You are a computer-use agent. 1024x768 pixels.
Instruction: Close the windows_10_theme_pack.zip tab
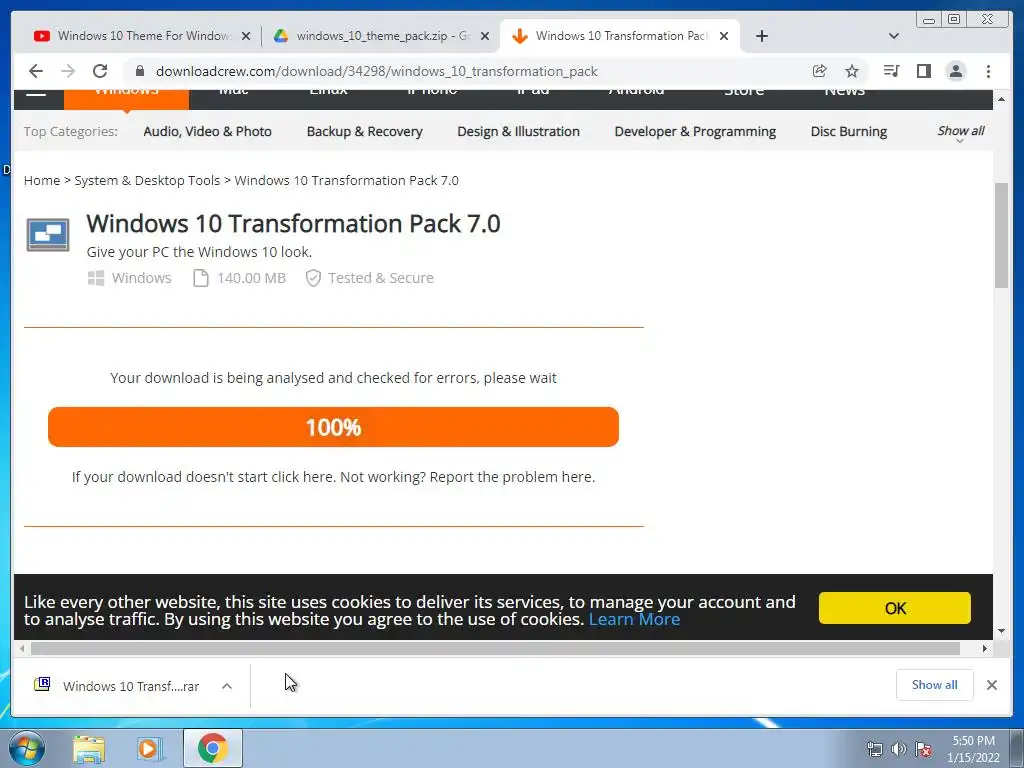485,36
